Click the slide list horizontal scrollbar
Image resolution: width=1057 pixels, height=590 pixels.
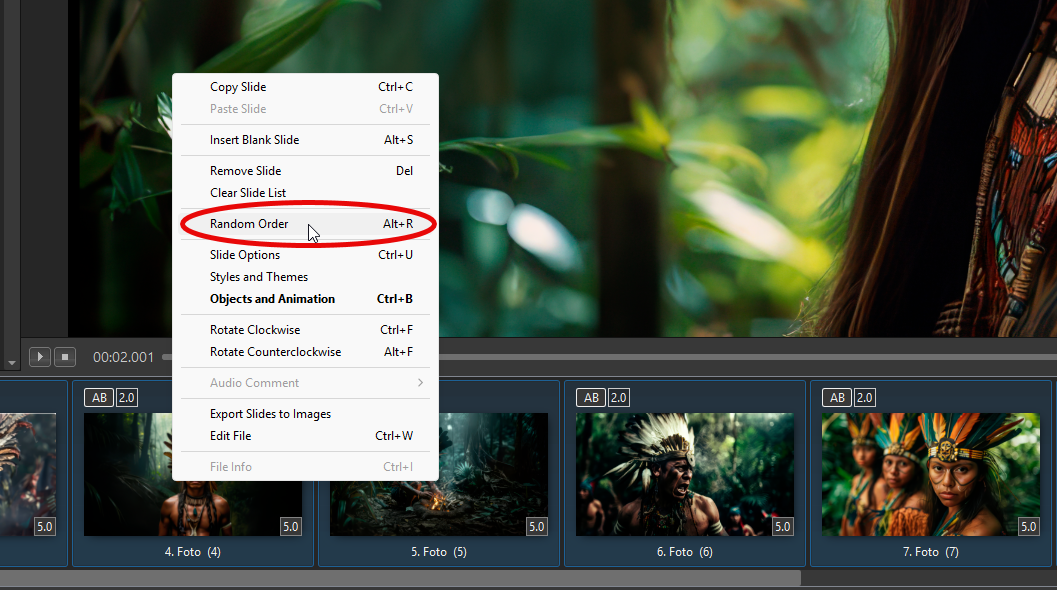point(400,578)
